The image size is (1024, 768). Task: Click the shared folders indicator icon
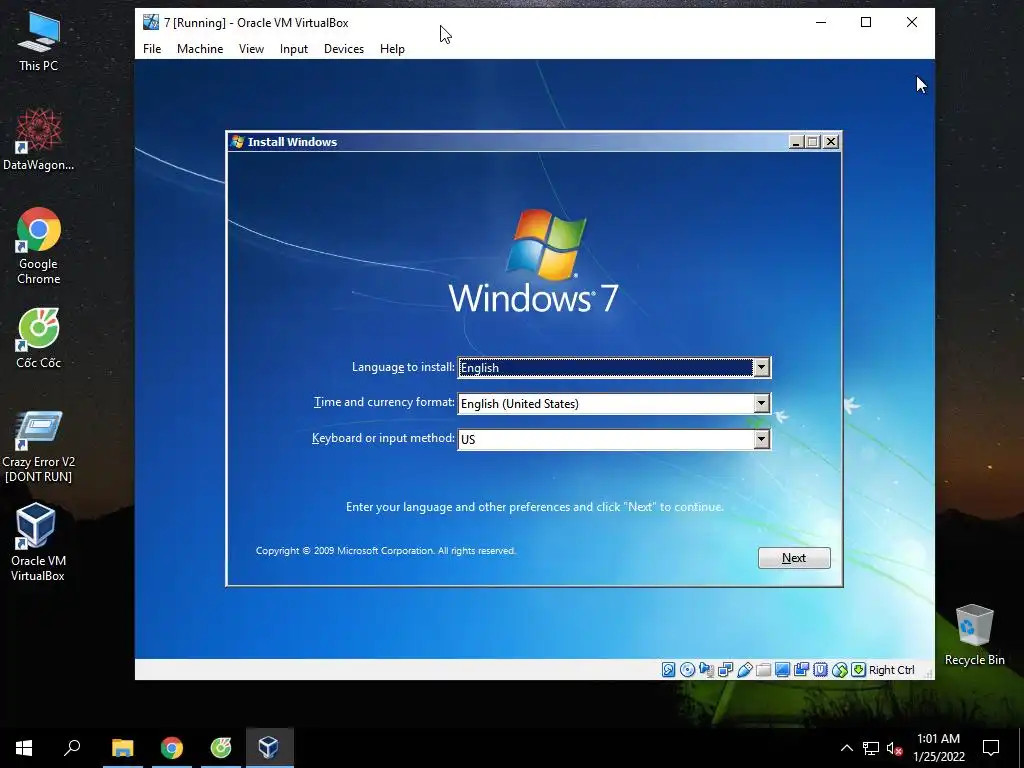click(x=763, y=669)
